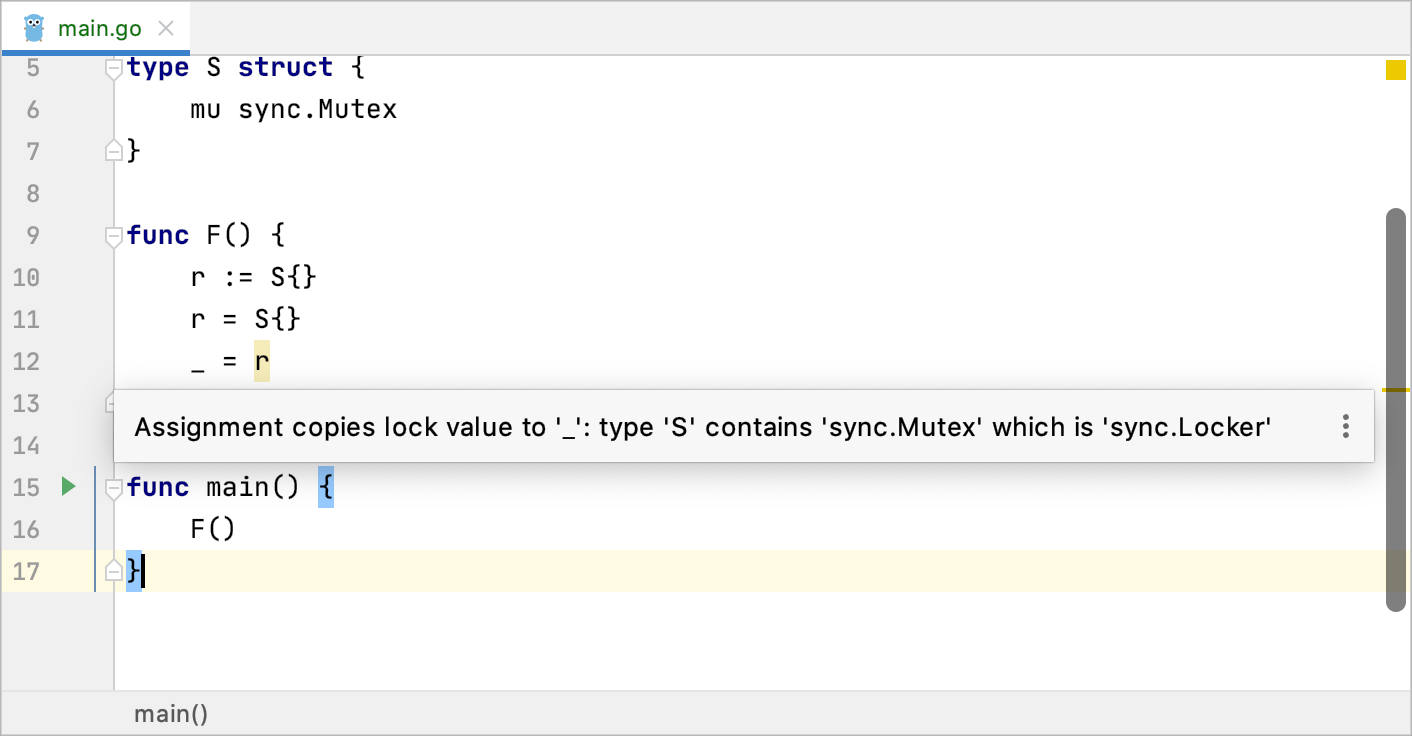
Task: Click the F() call on line 16
Action: pos(213,529)
